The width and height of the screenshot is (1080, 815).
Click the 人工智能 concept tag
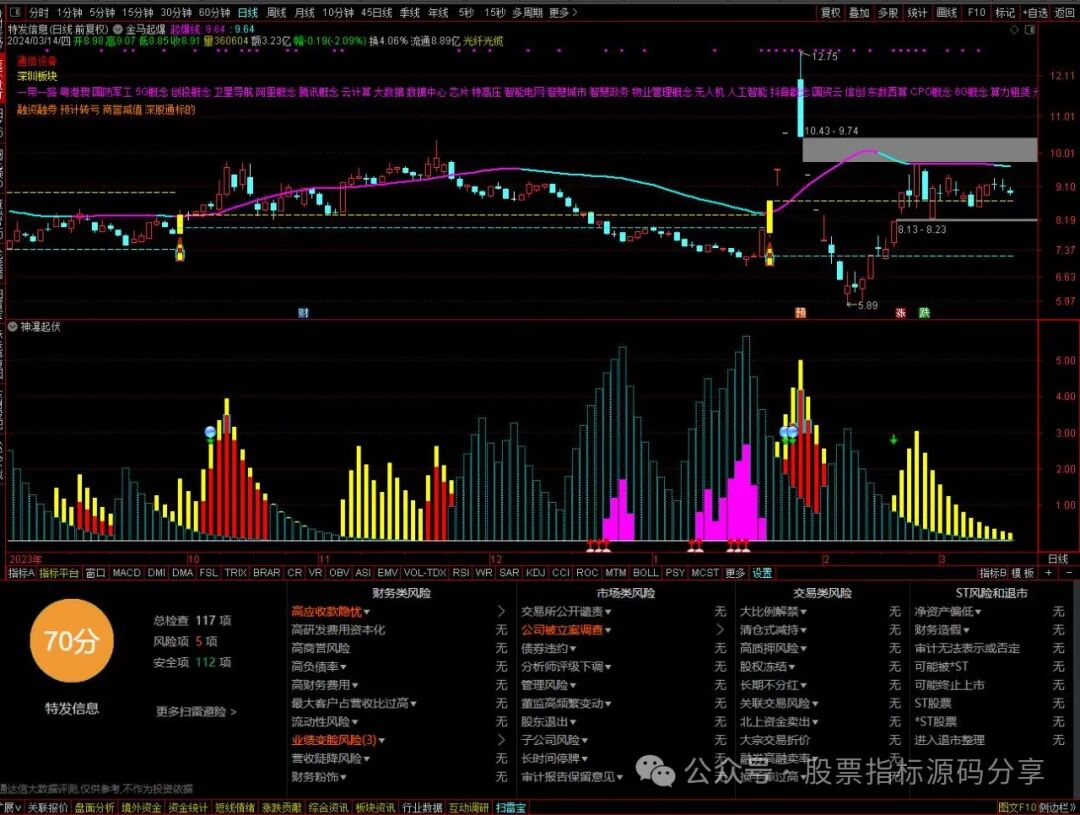(x=747, y=92)
